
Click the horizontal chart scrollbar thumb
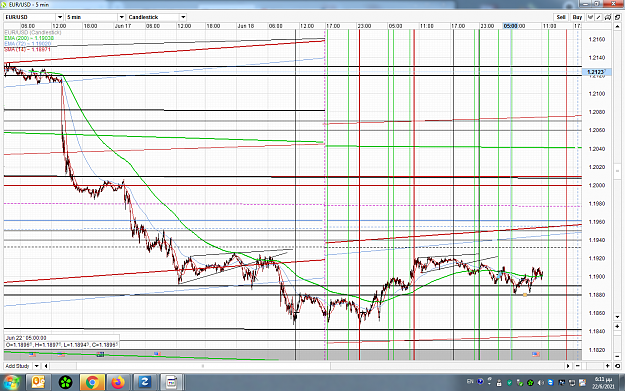pos(203,366)
